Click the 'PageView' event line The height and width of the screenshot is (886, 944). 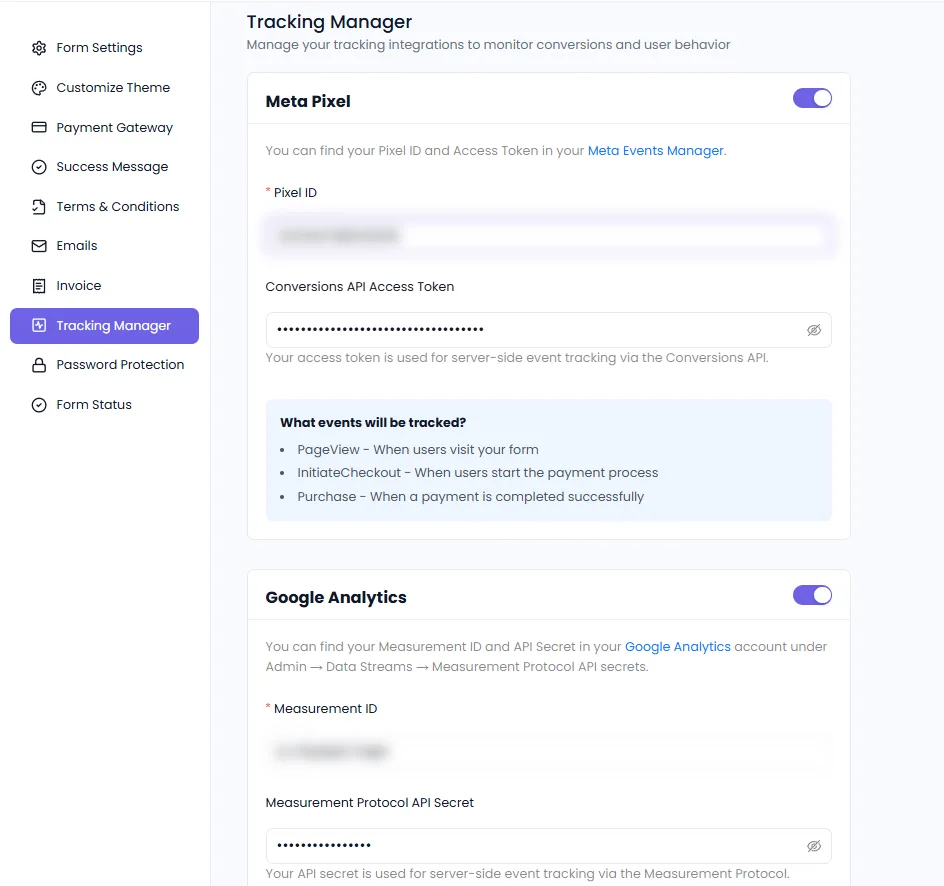(x=418, y=450)
